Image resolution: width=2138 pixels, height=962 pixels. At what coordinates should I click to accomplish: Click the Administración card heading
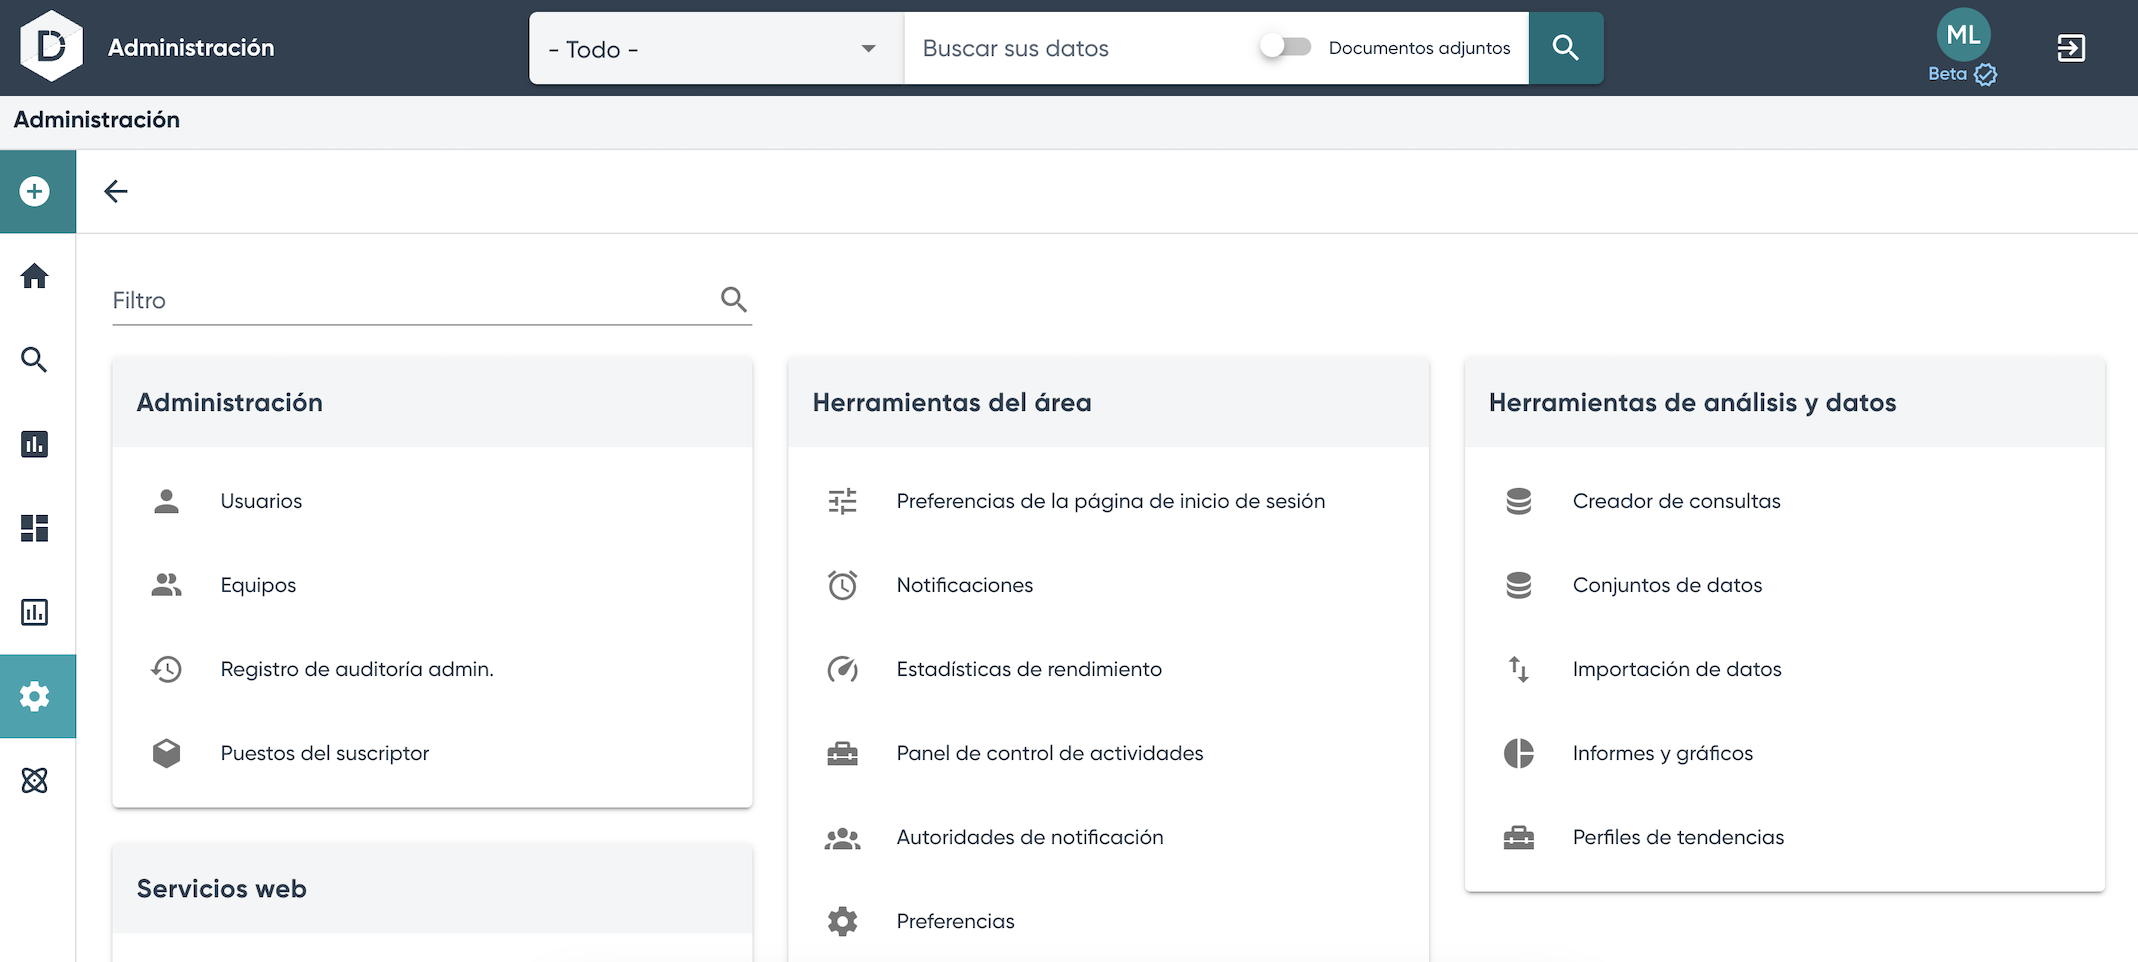tap(230, 402)
